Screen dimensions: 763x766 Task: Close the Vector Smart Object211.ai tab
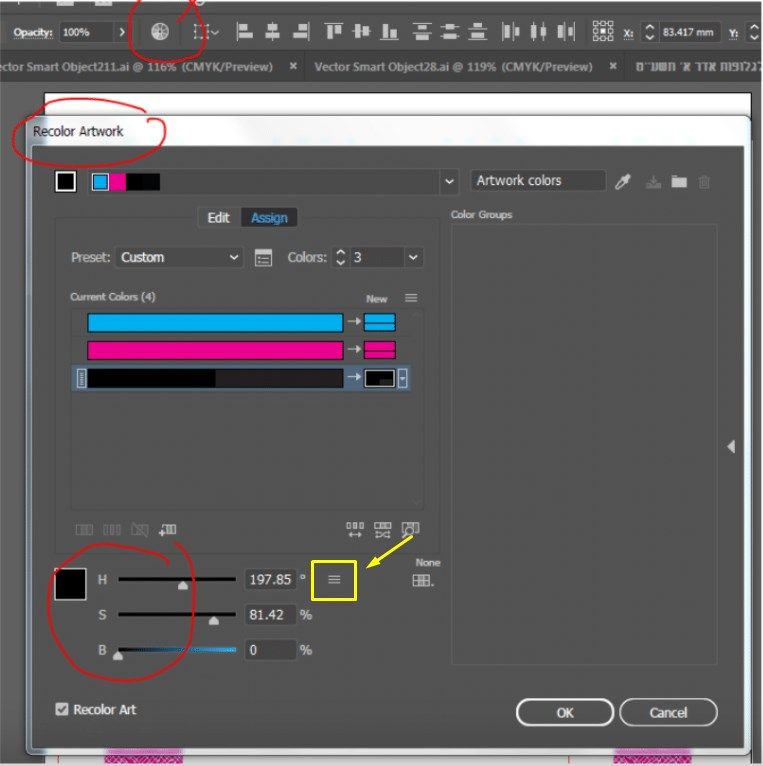[x=293, y=66]
